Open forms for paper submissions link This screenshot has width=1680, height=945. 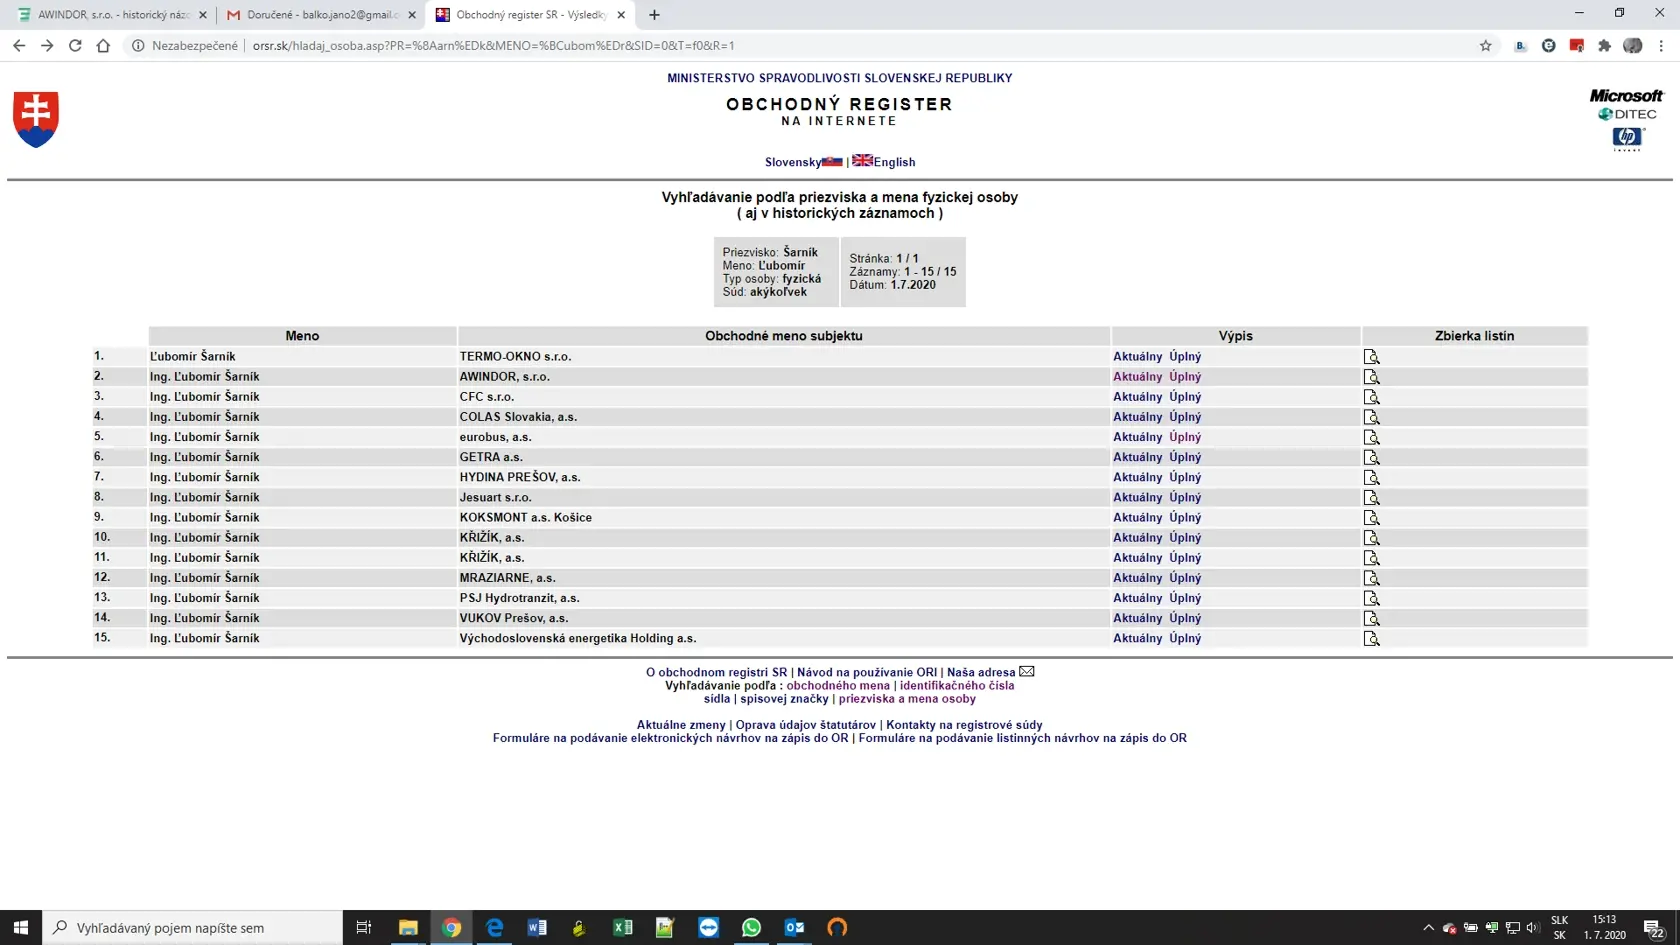tap(1022, 738)
